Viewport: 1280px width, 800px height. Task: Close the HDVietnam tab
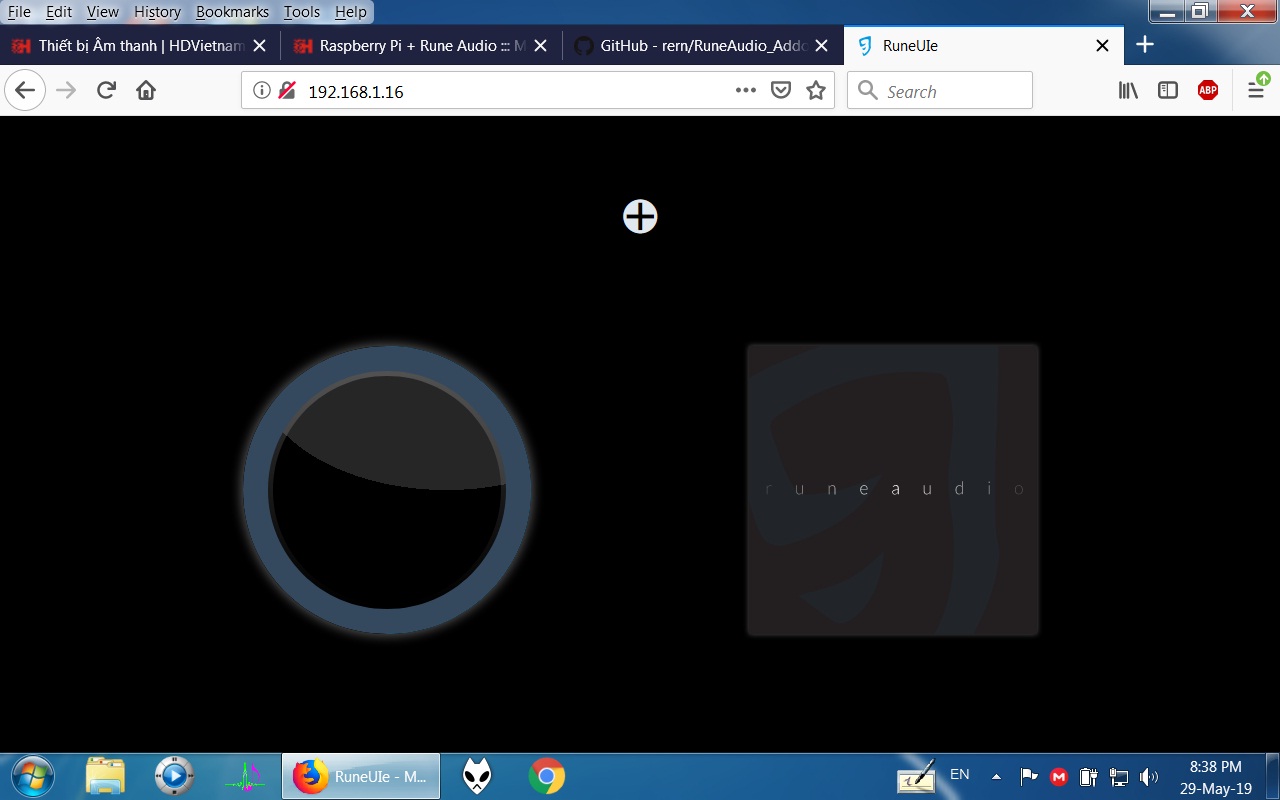(259, 46)
